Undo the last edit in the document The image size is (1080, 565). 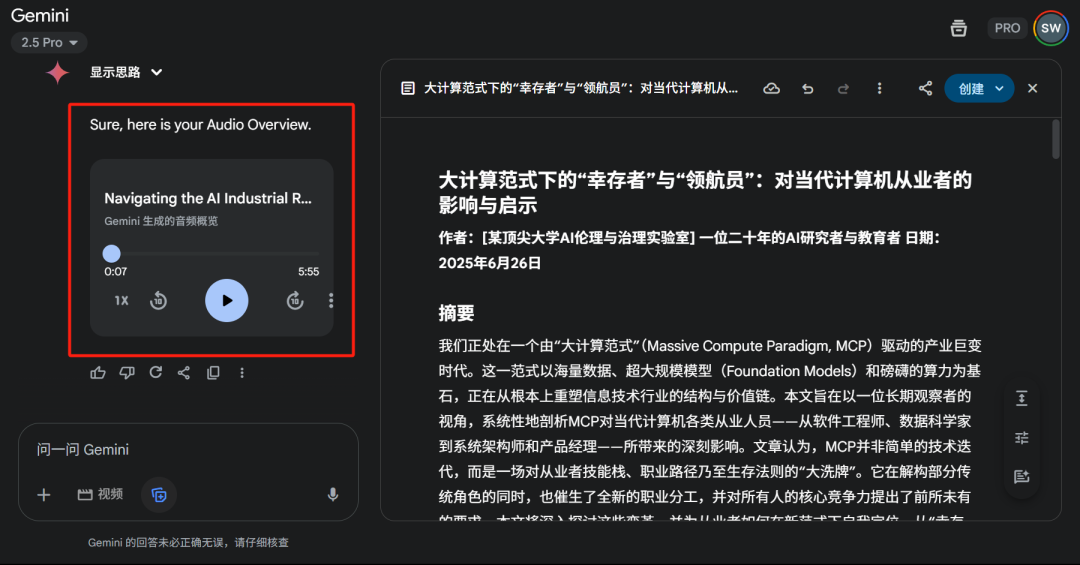(807, 88)
